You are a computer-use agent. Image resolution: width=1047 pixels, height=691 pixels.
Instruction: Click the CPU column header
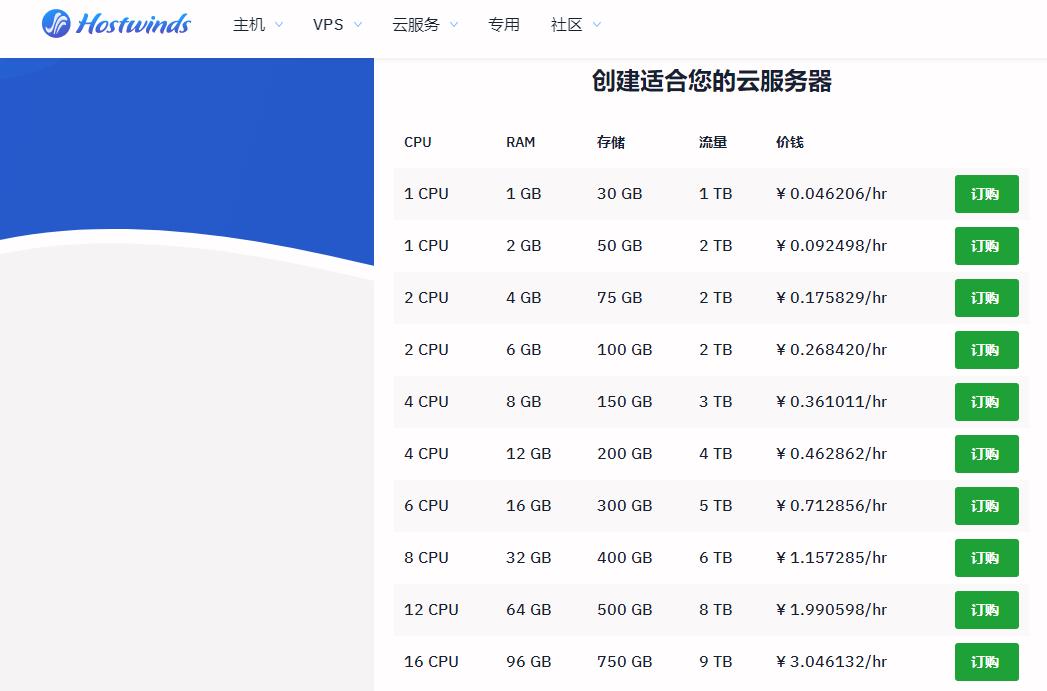click(x=417, y=142)
